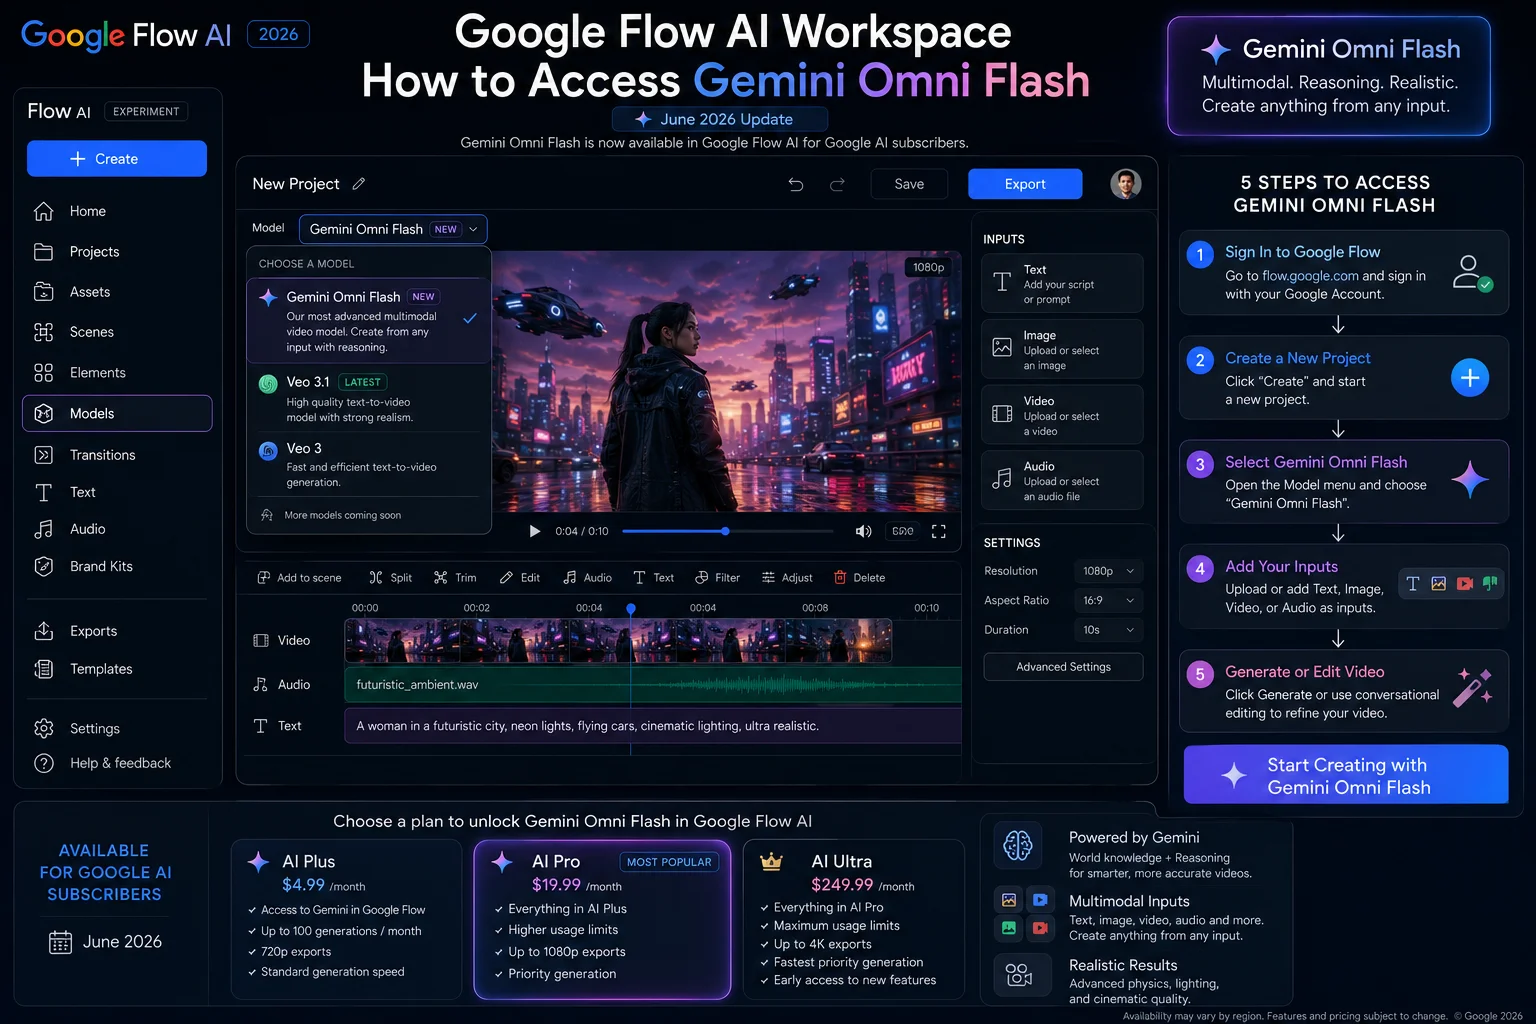1536x1024 pixels.
Task: Click the 2026 badge beside the logo
Action: coord(278,34)
